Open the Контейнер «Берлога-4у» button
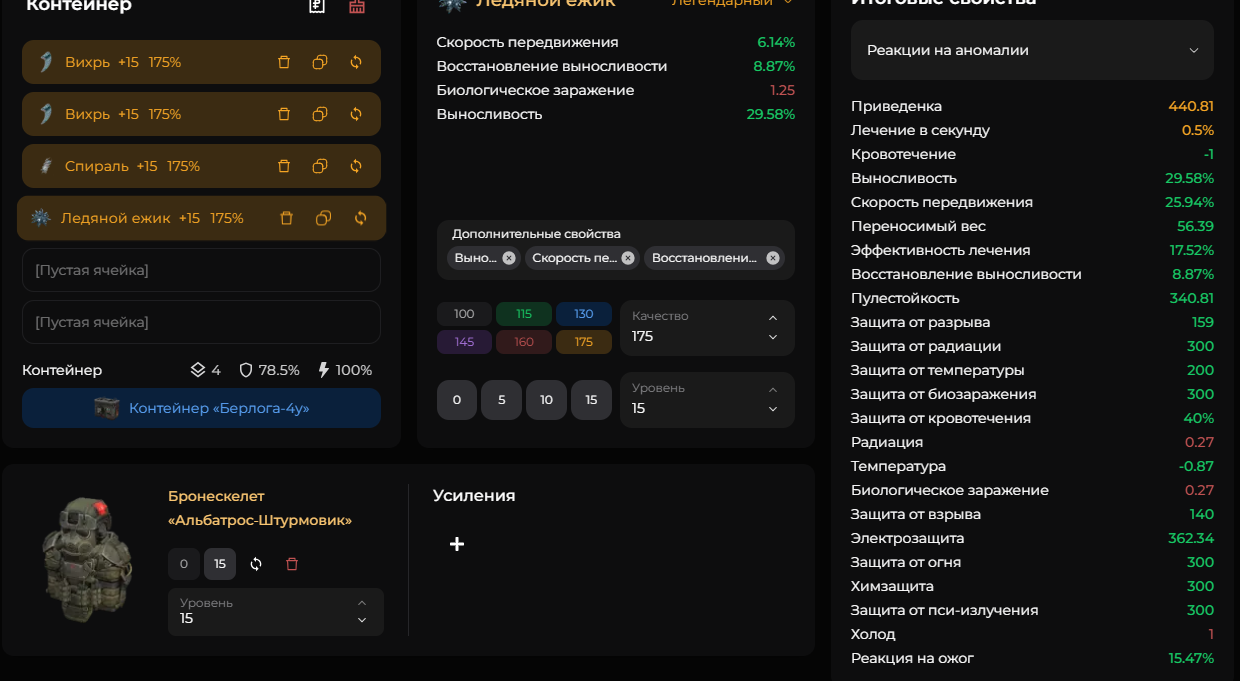Screen dimensions: 1240x681 click(201, 408)
